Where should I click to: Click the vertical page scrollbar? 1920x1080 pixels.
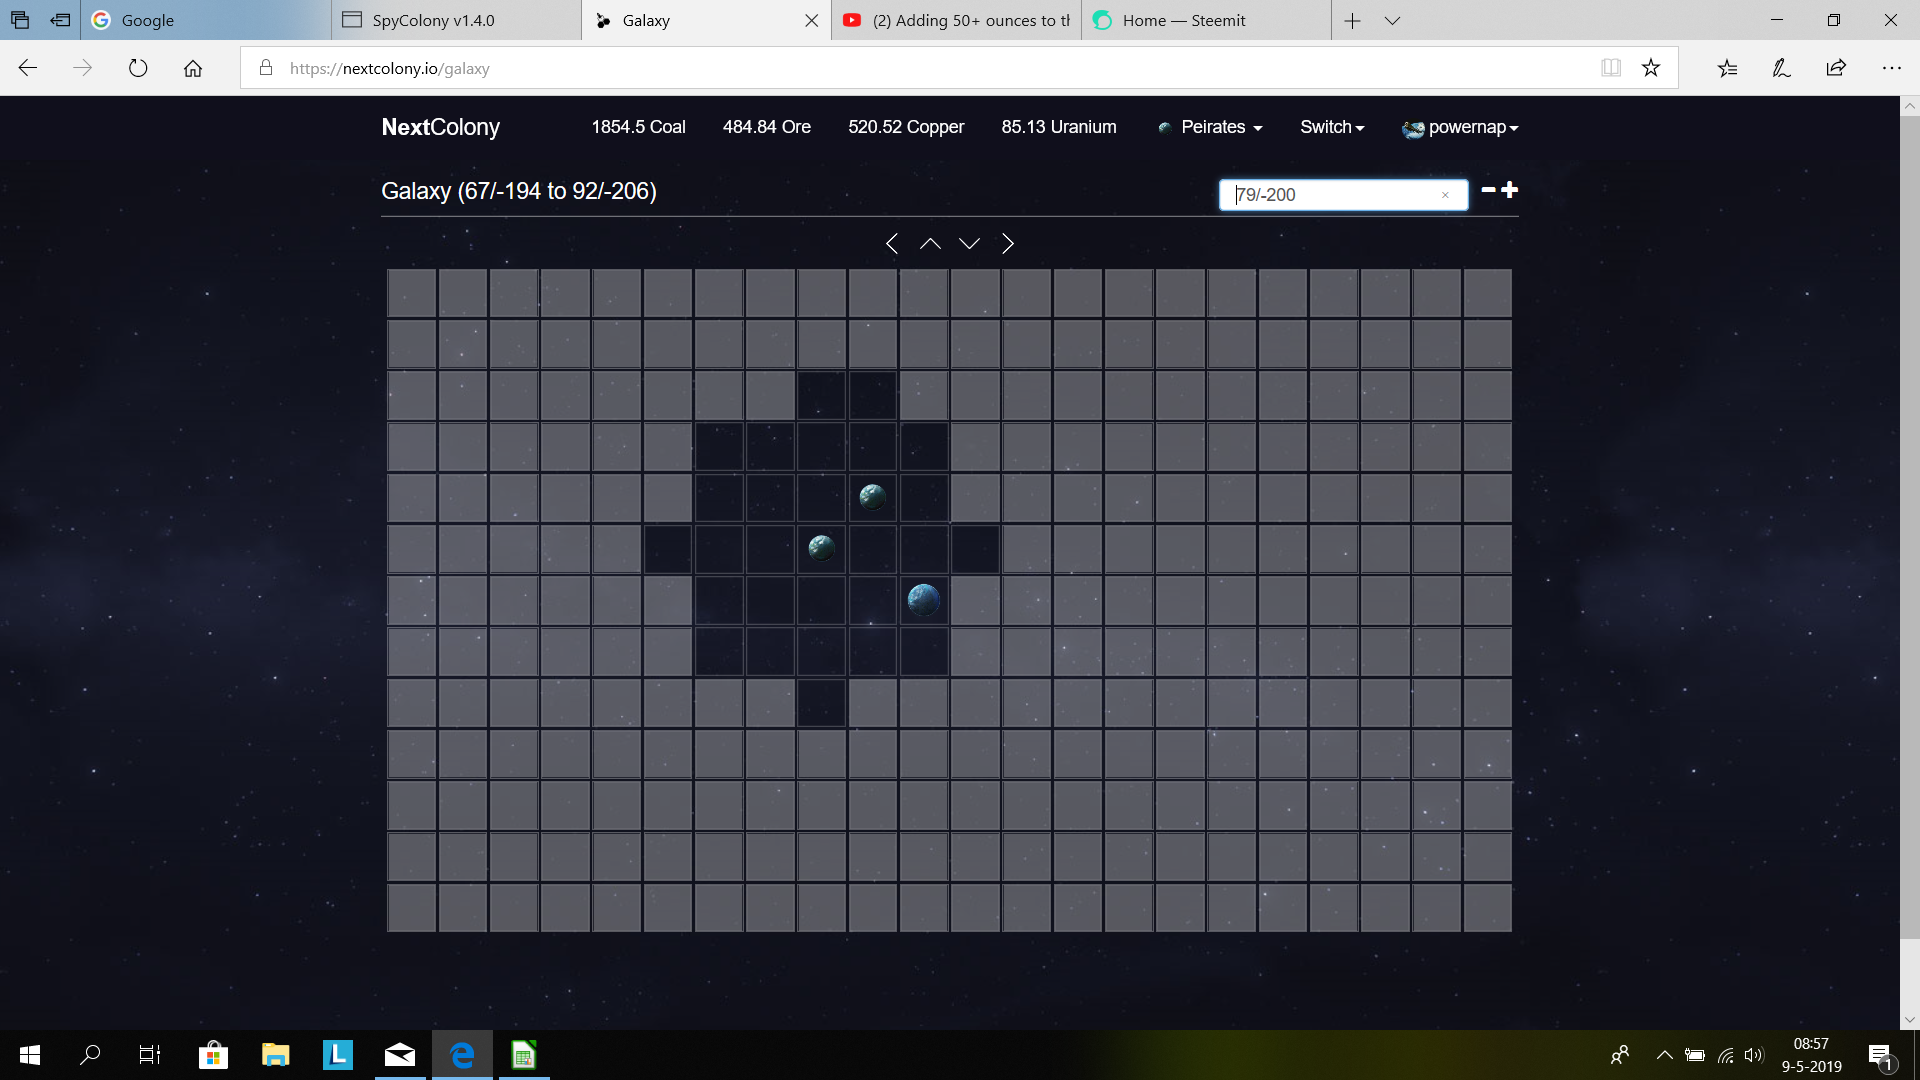(x=1911, y=550)
